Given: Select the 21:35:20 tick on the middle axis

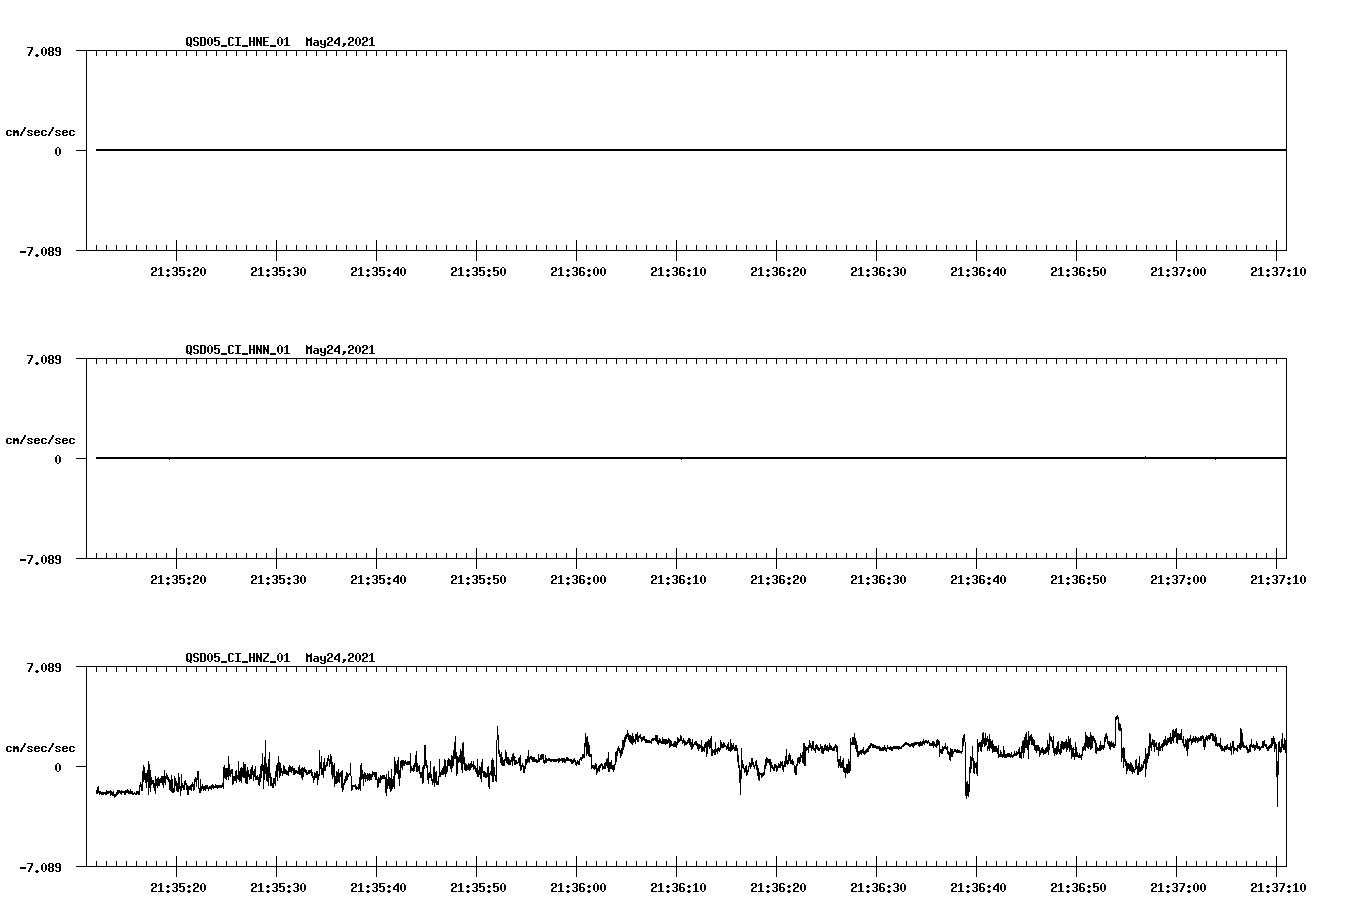Looking at the screenshot, I should pyautogui.click(x=177, y=576).
